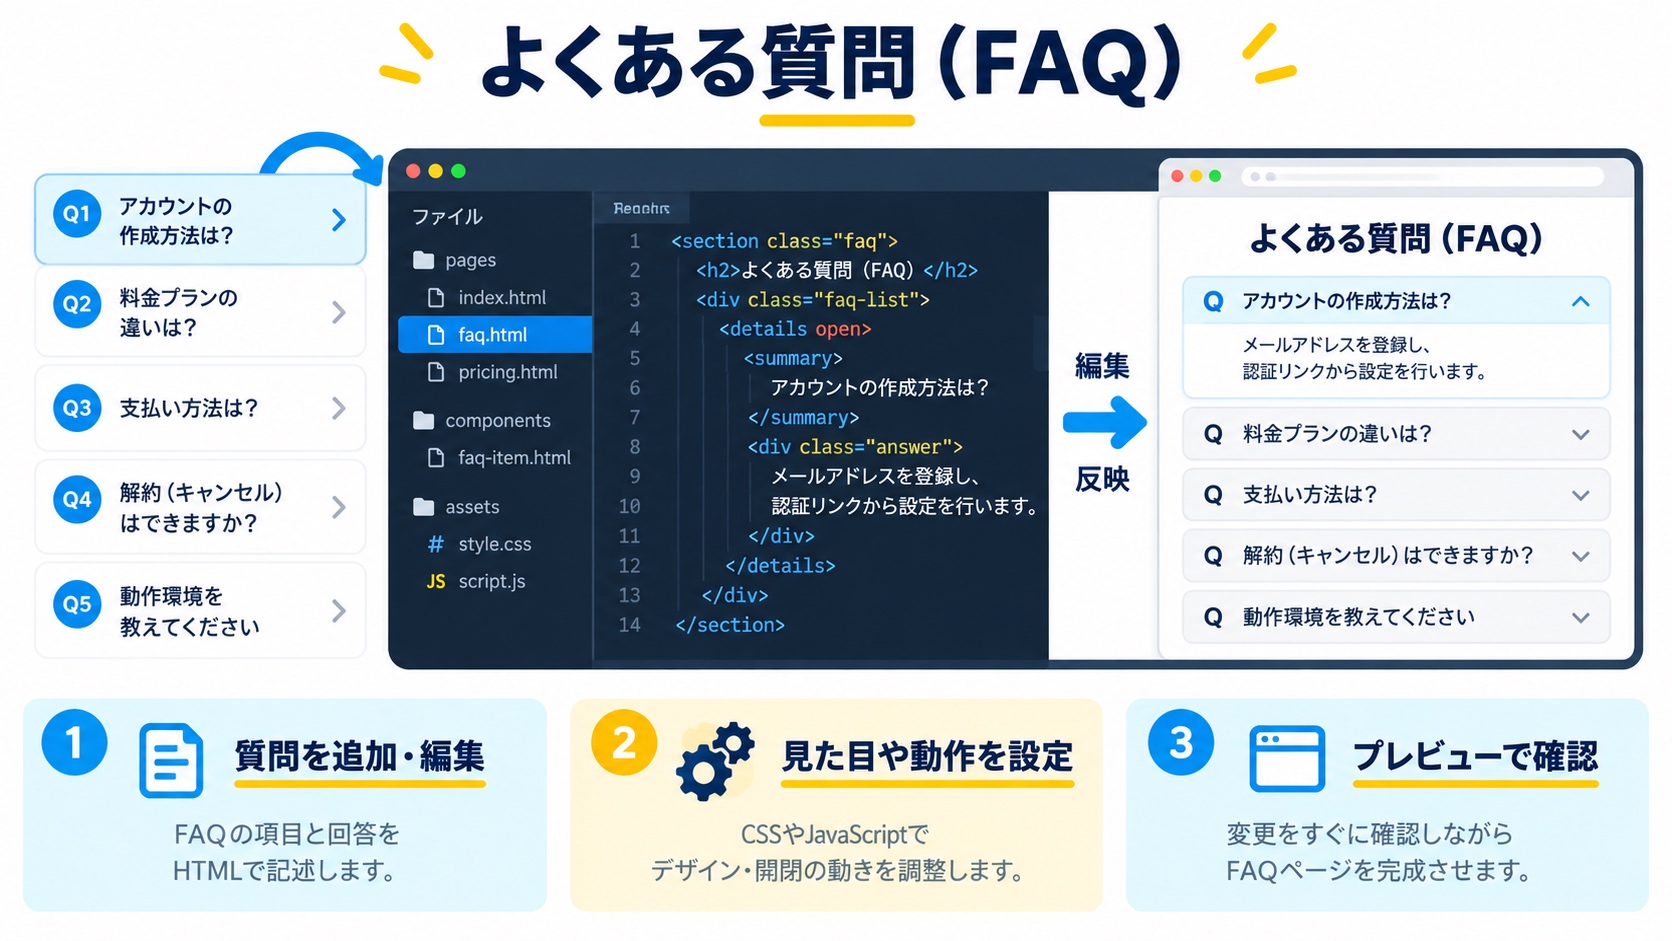Click the Q1 badge in the question list
1672x941 pixels.
[77, 214]
